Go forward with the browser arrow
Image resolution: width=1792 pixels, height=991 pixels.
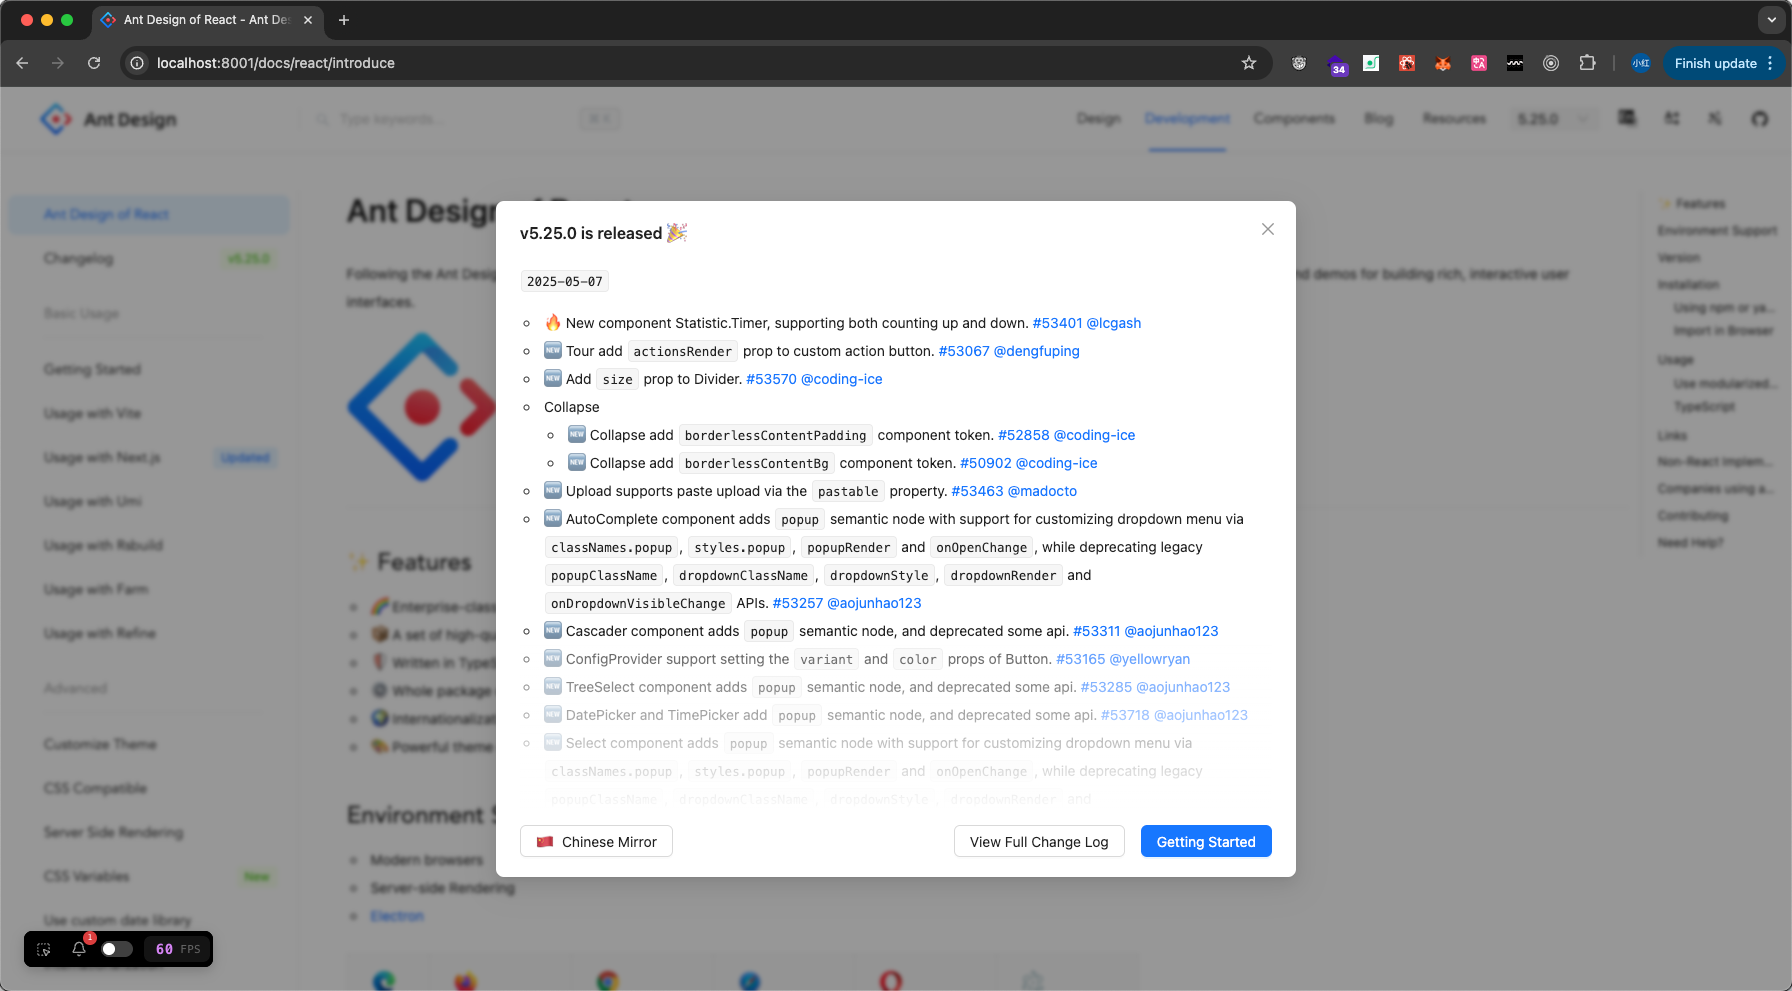pos(58,63)
